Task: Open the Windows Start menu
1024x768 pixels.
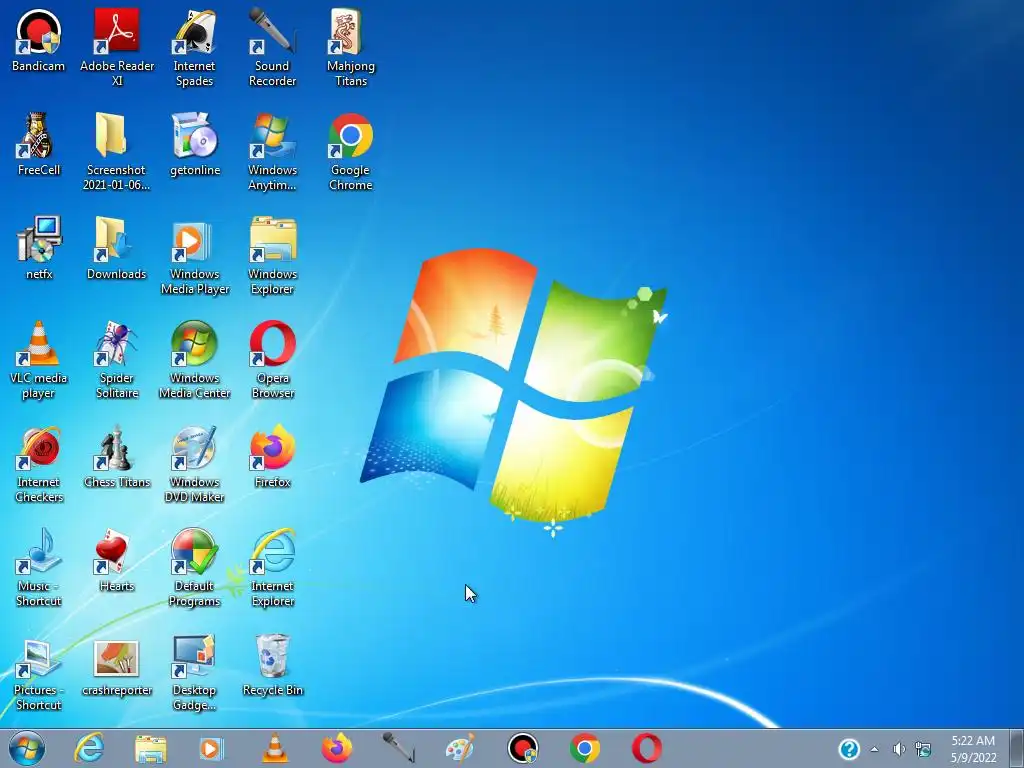Action: (x=27, y=748)
